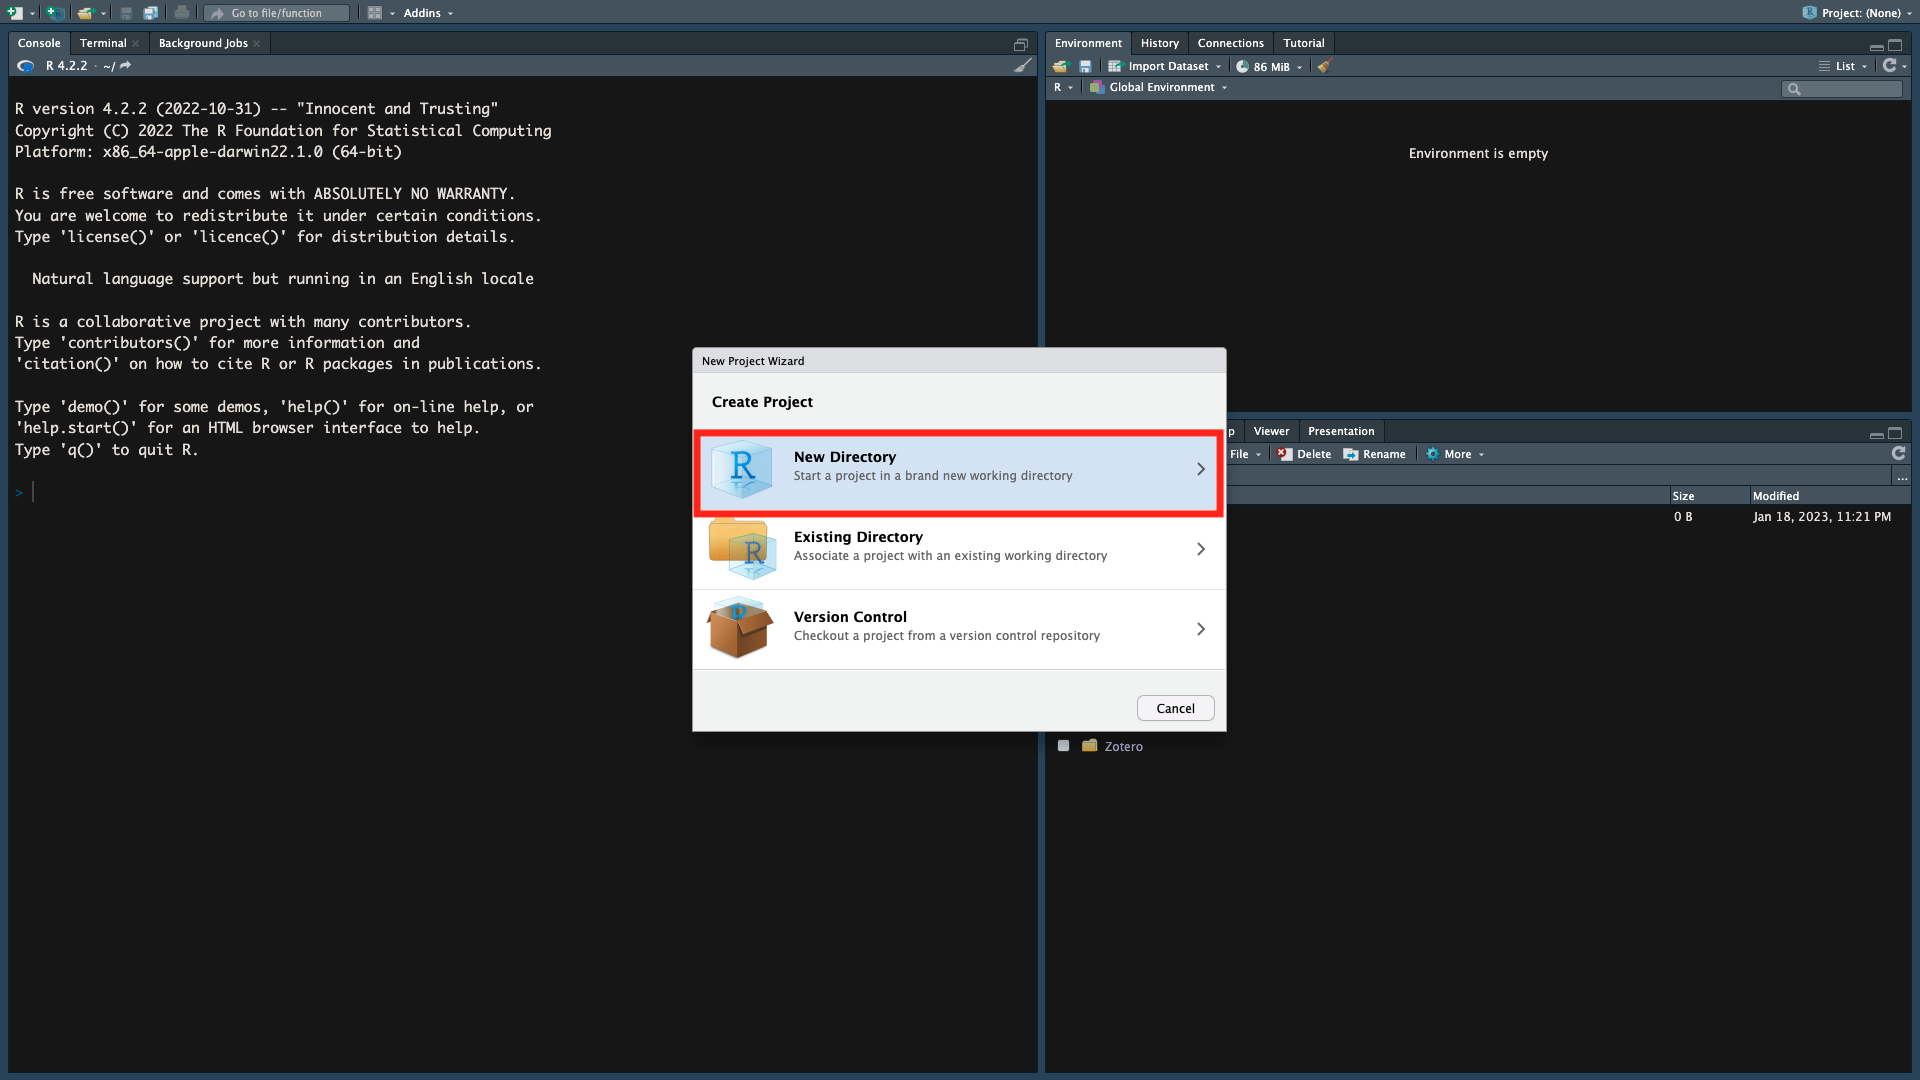The width and height of the screenshot is (1920, 1080).
Task: Click the Environment clear objects broom icon
Action: [1325, 66]
